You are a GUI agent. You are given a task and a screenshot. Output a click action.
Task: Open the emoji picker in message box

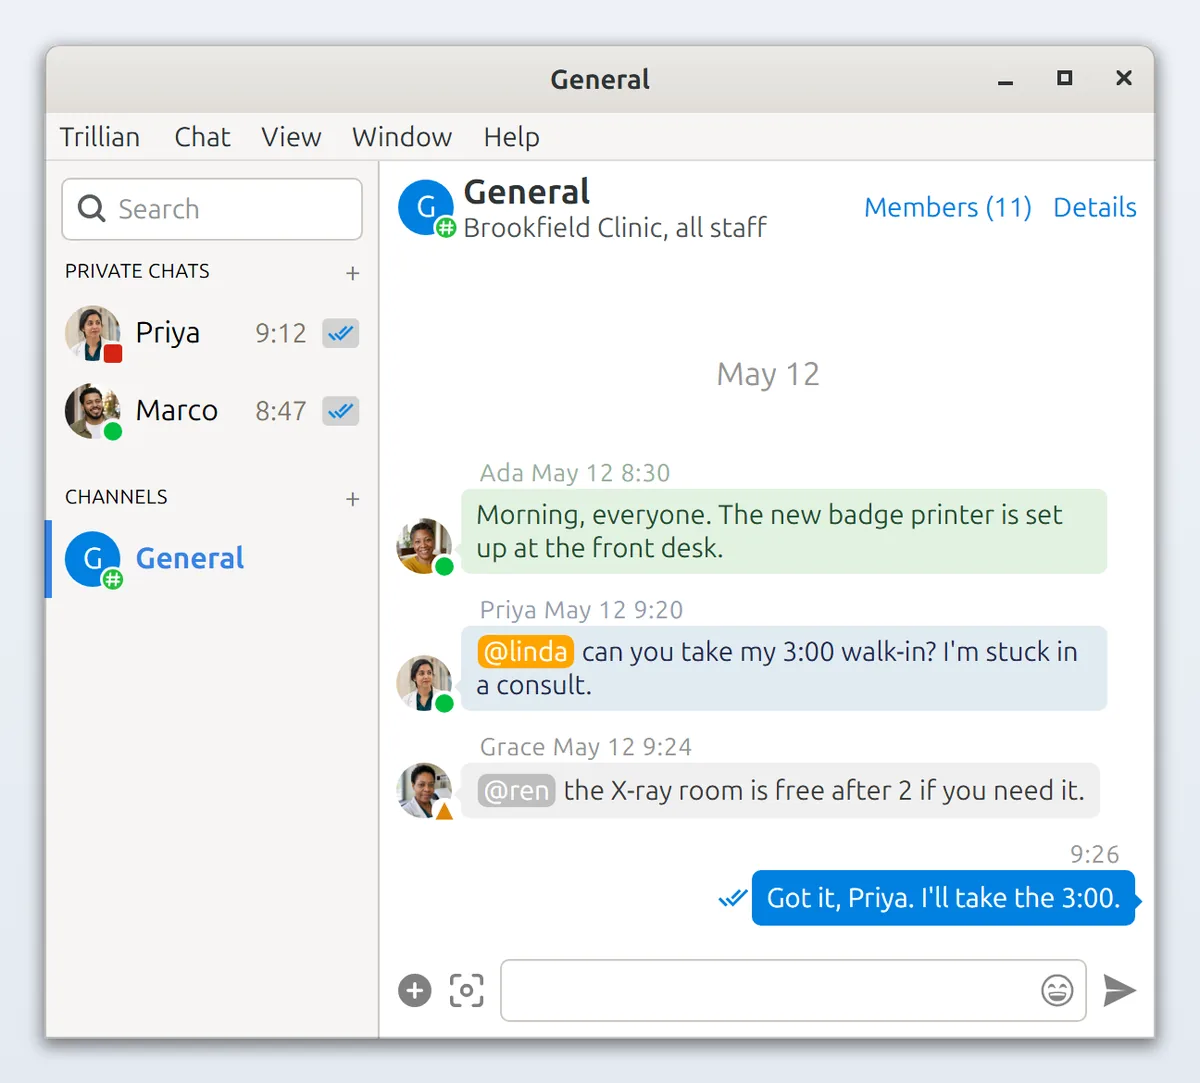[x=1057, y=990]
